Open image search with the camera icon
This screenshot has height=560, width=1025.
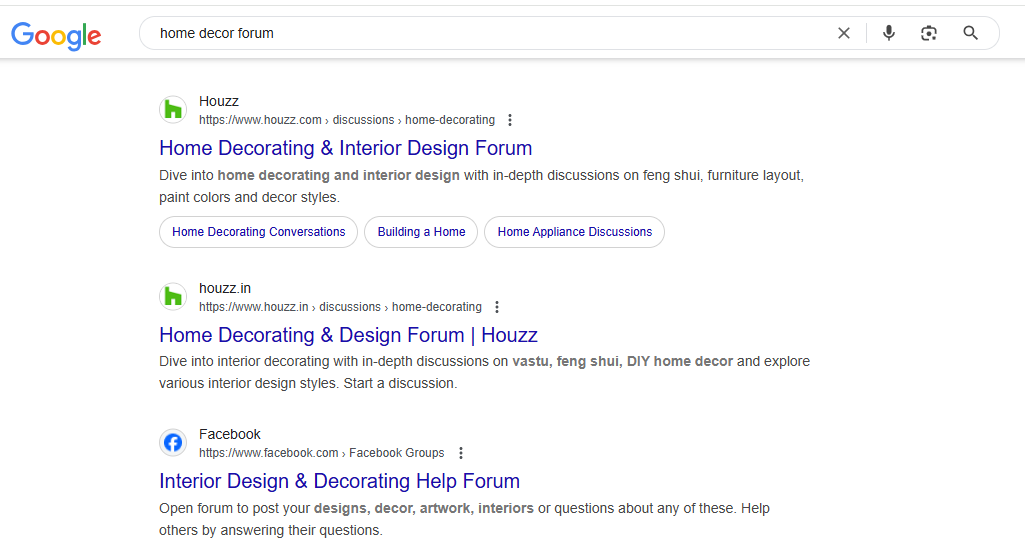(x=929, y=33)
